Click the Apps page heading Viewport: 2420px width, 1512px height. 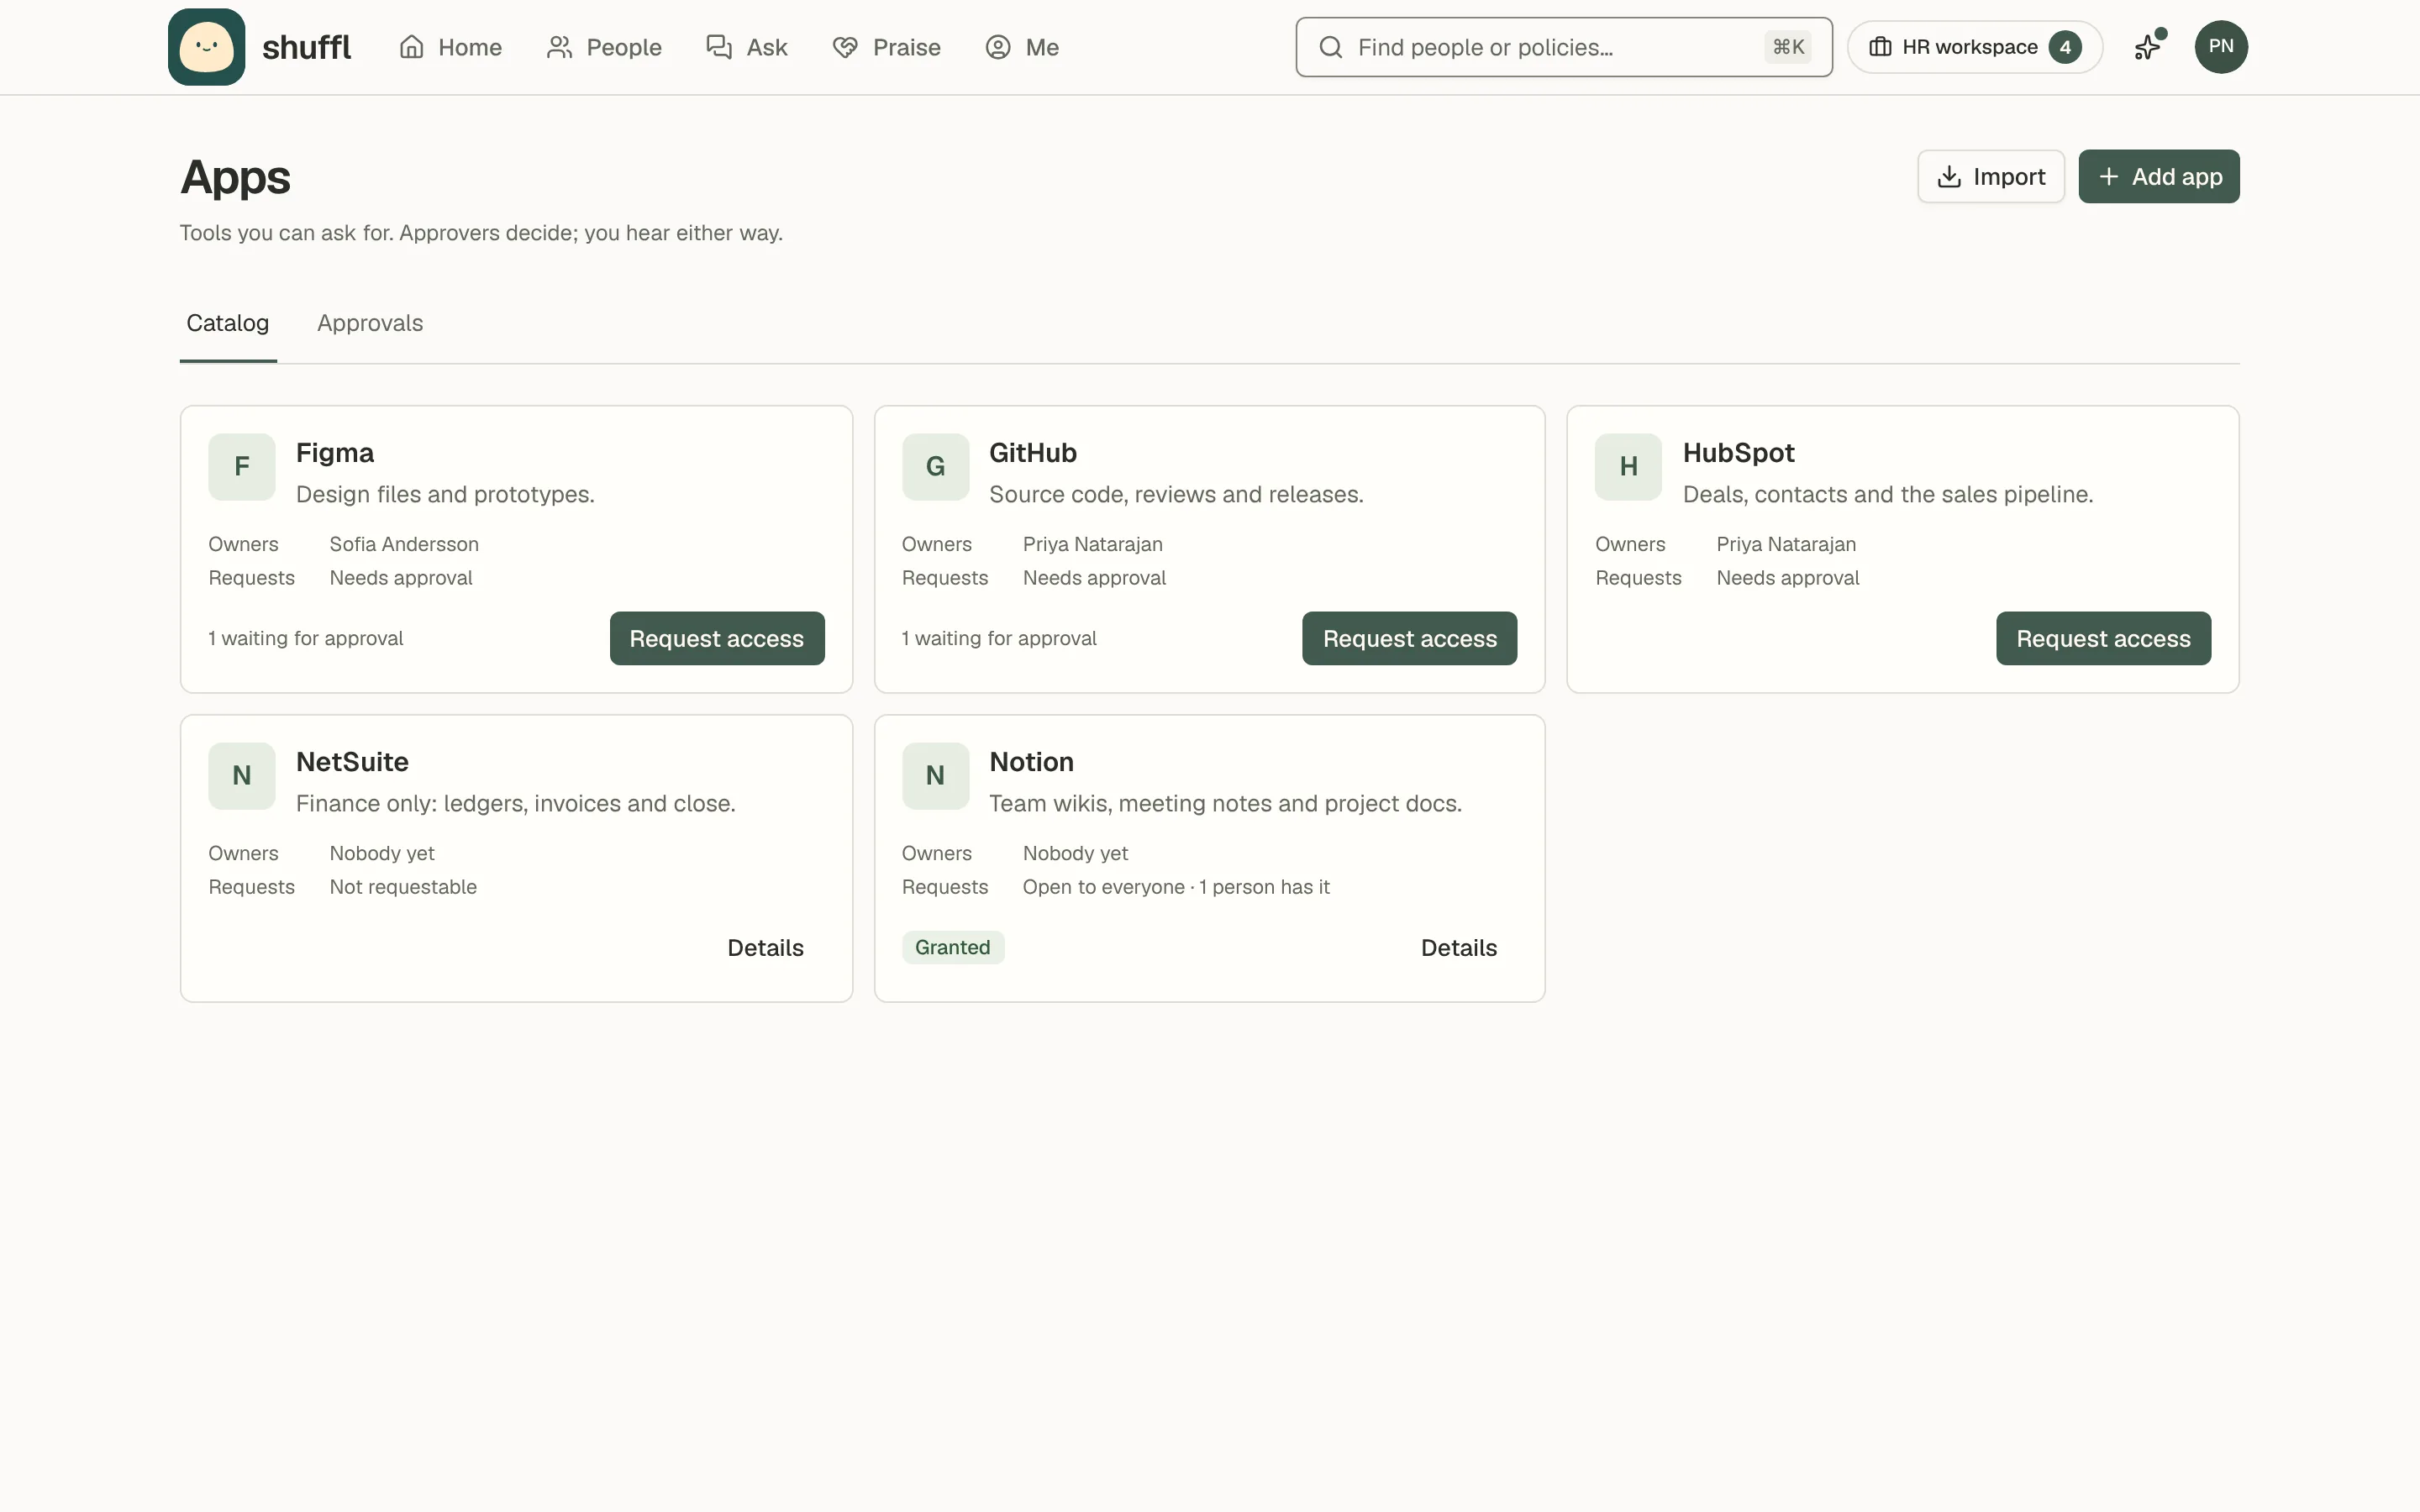click(x=235, y=177)
